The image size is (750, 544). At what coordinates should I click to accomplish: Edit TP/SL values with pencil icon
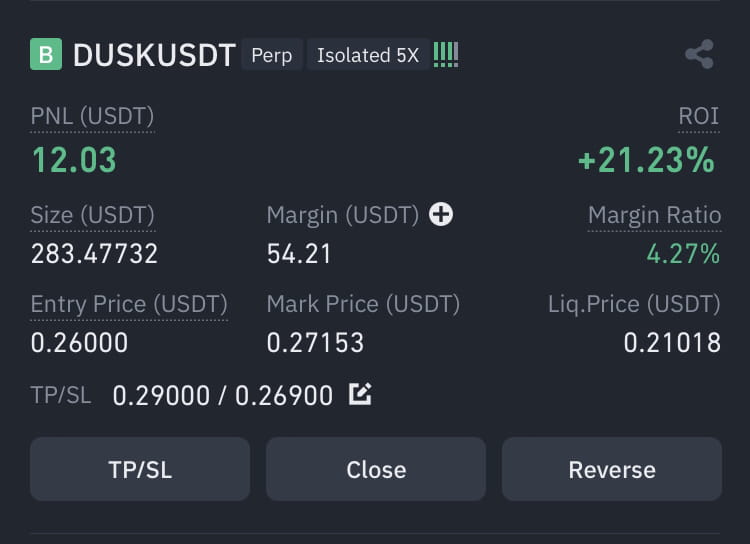[360, 394]
